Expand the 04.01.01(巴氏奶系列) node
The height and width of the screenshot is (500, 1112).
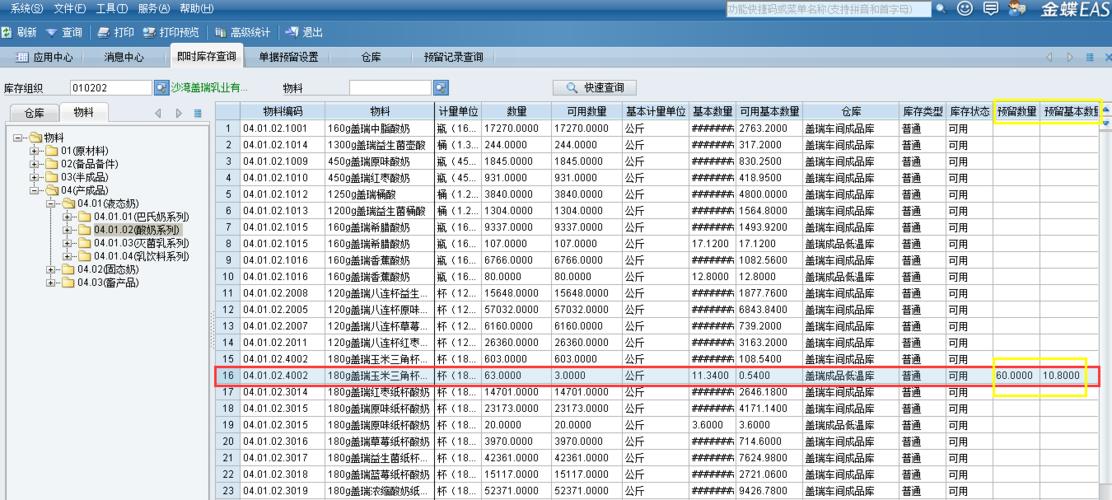67,217
